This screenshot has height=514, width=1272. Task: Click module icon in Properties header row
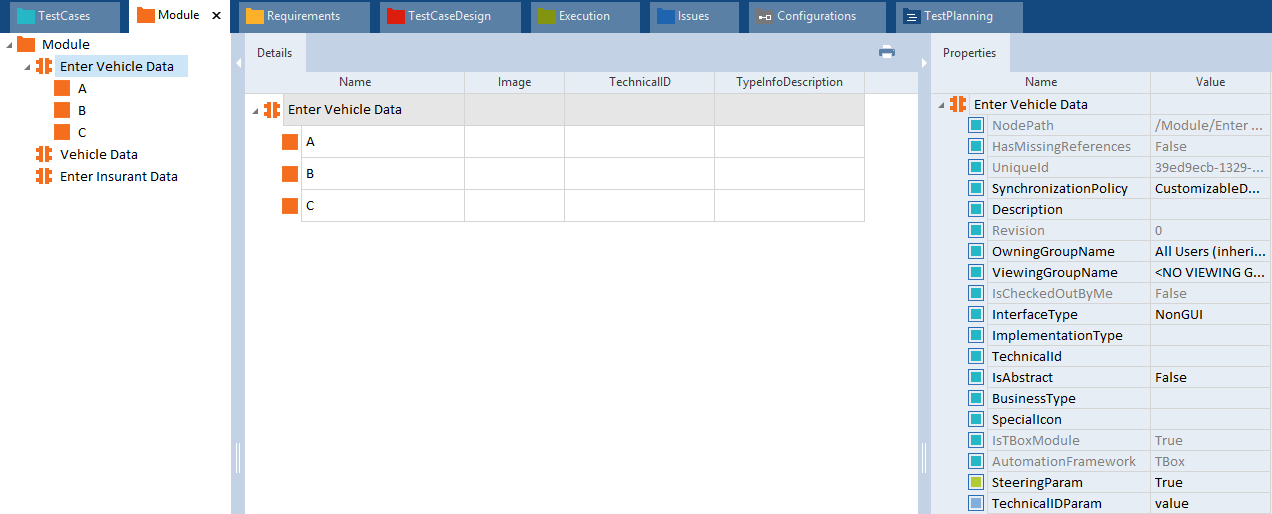coord(958,104)
